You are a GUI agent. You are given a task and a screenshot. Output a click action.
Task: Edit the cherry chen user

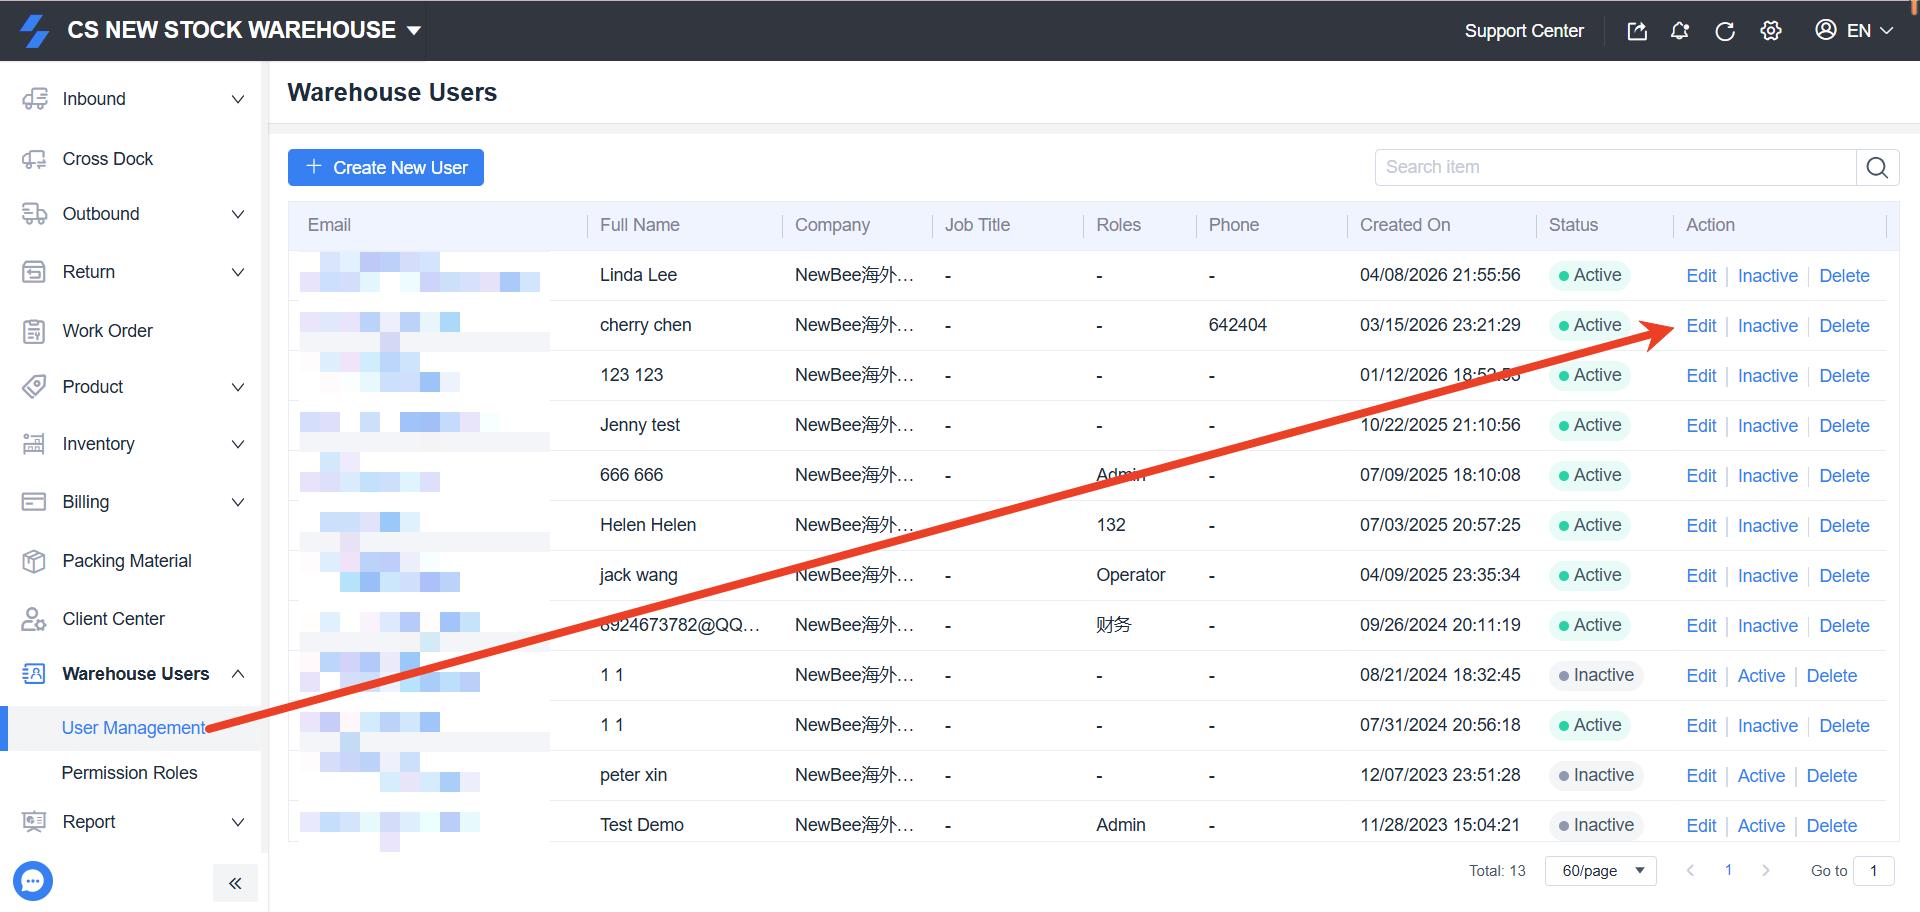[1700, 326]
